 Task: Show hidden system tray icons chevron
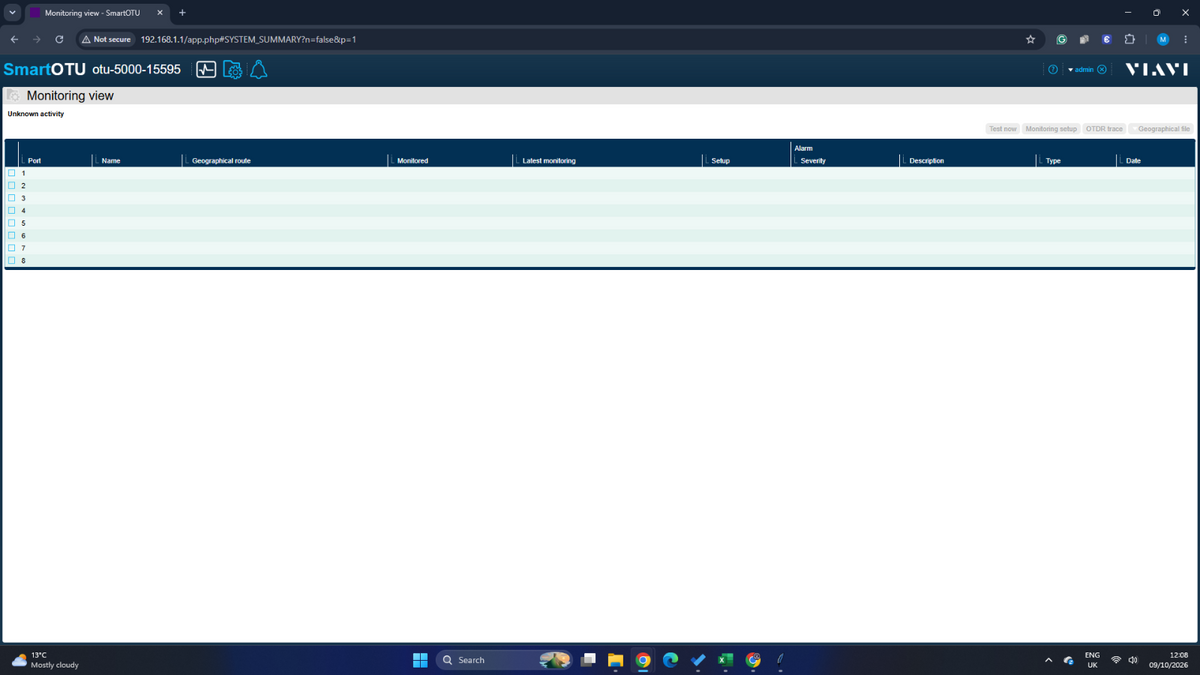click(x=1048, y=660)
